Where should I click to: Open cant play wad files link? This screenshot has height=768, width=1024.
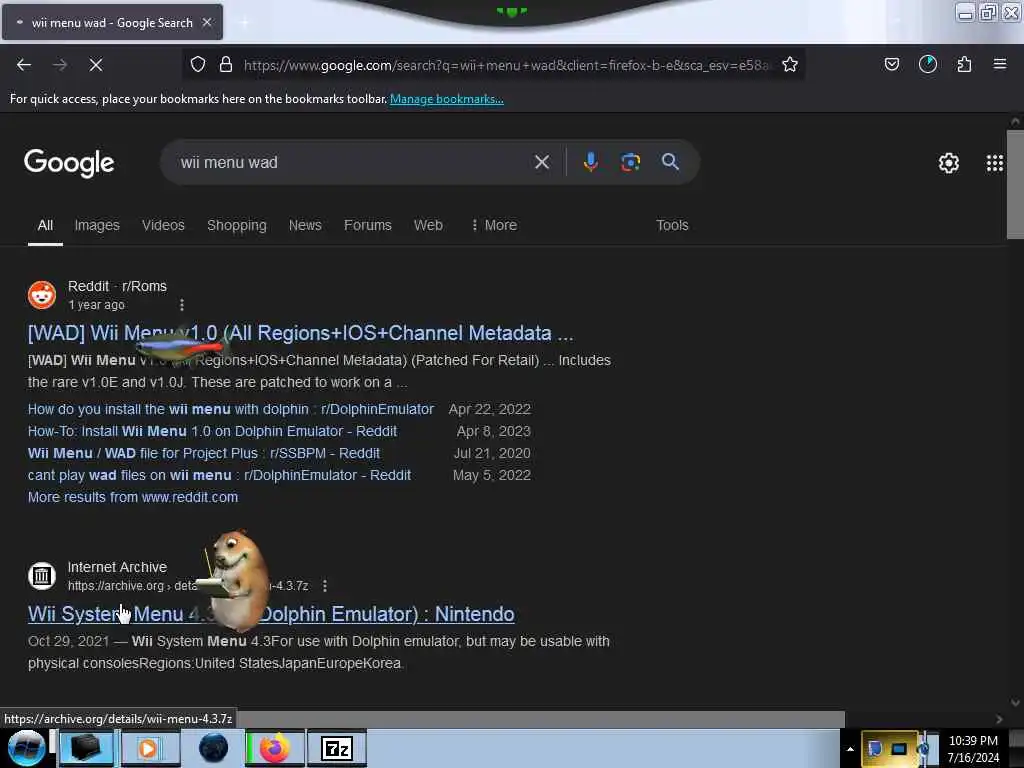(219, 475)
